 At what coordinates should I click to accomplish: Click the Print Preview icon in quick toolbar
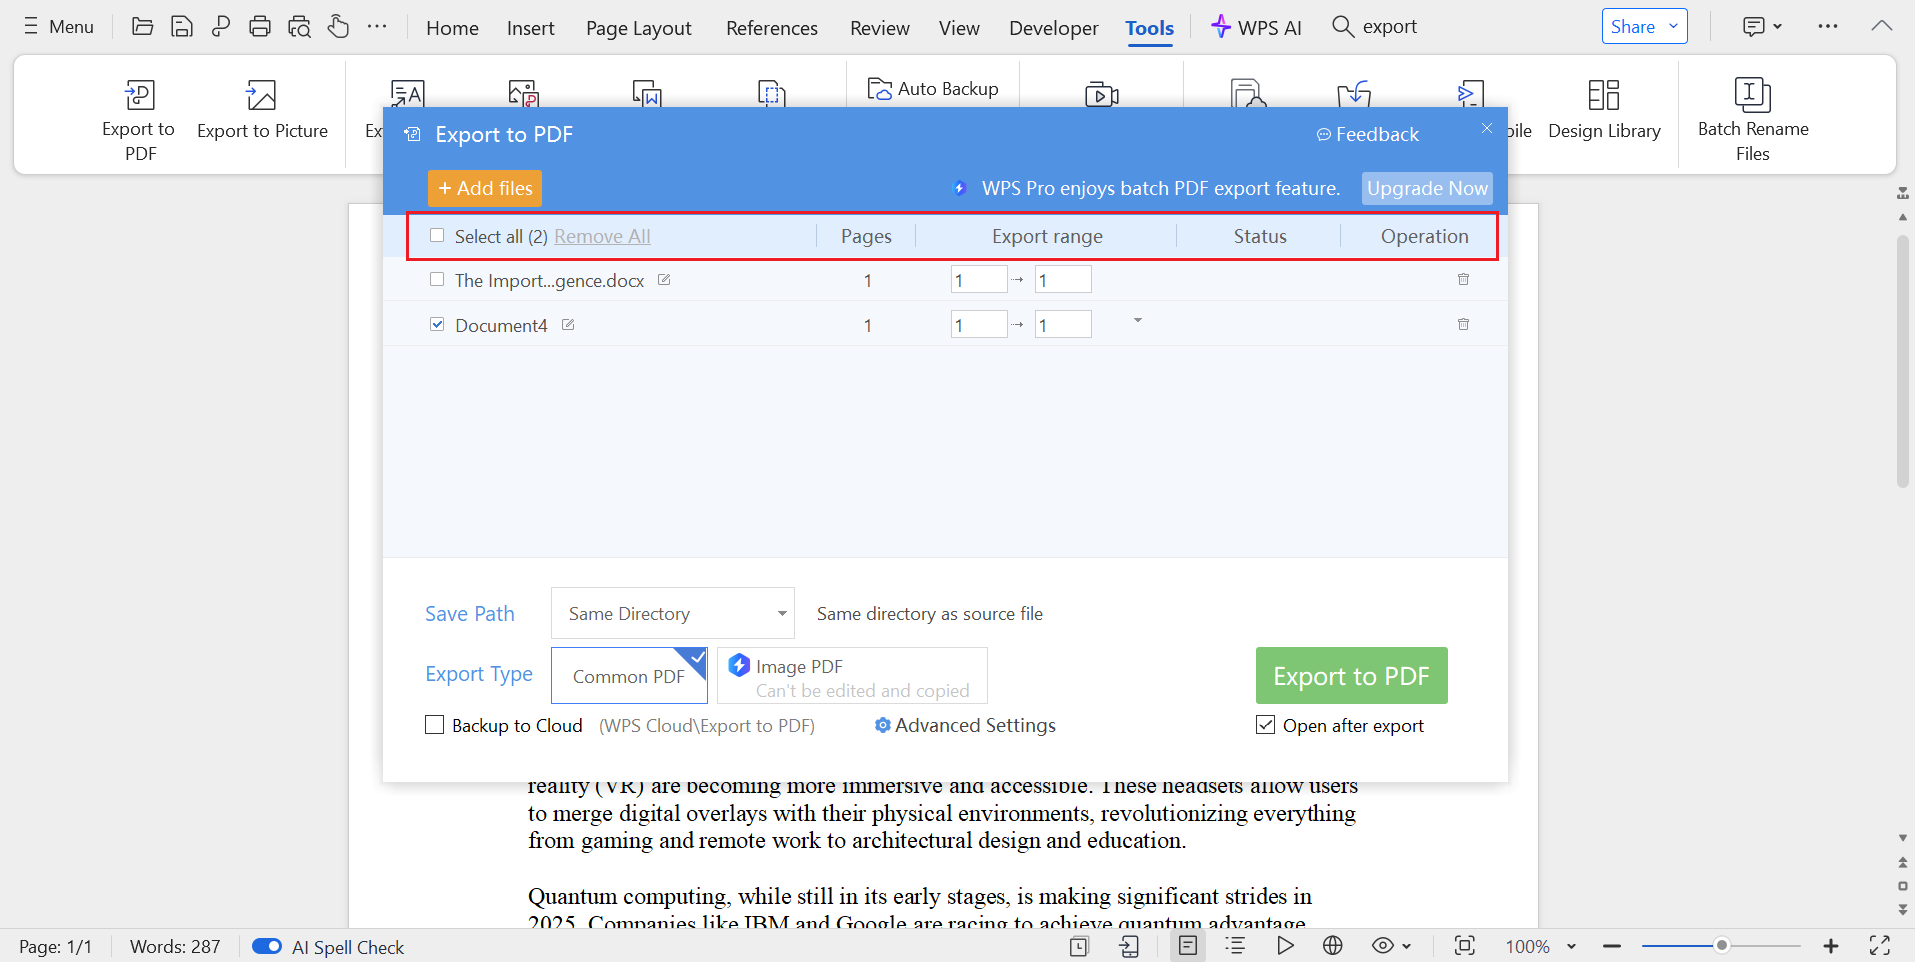pyautogui.click(x=299, y=26)
